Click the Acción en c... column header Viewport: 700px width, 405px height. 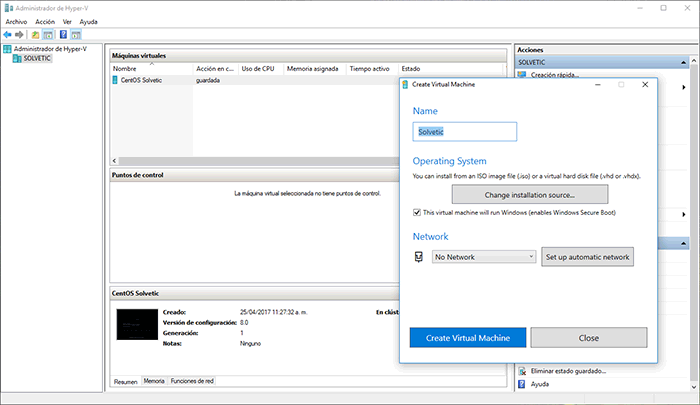pyautogui.click(x=216, y=69)
